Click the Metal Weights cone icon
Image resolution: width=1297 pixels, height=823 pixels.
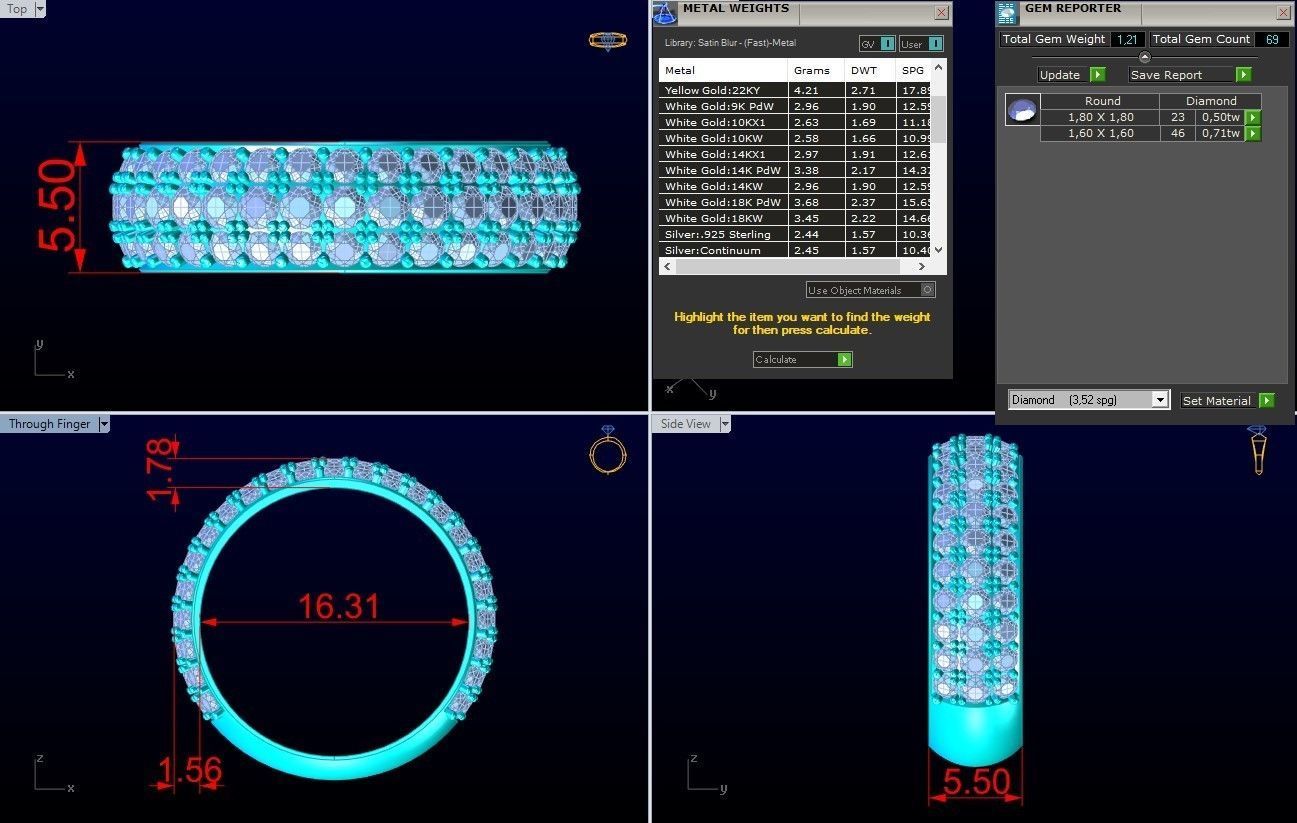point(665,13)
